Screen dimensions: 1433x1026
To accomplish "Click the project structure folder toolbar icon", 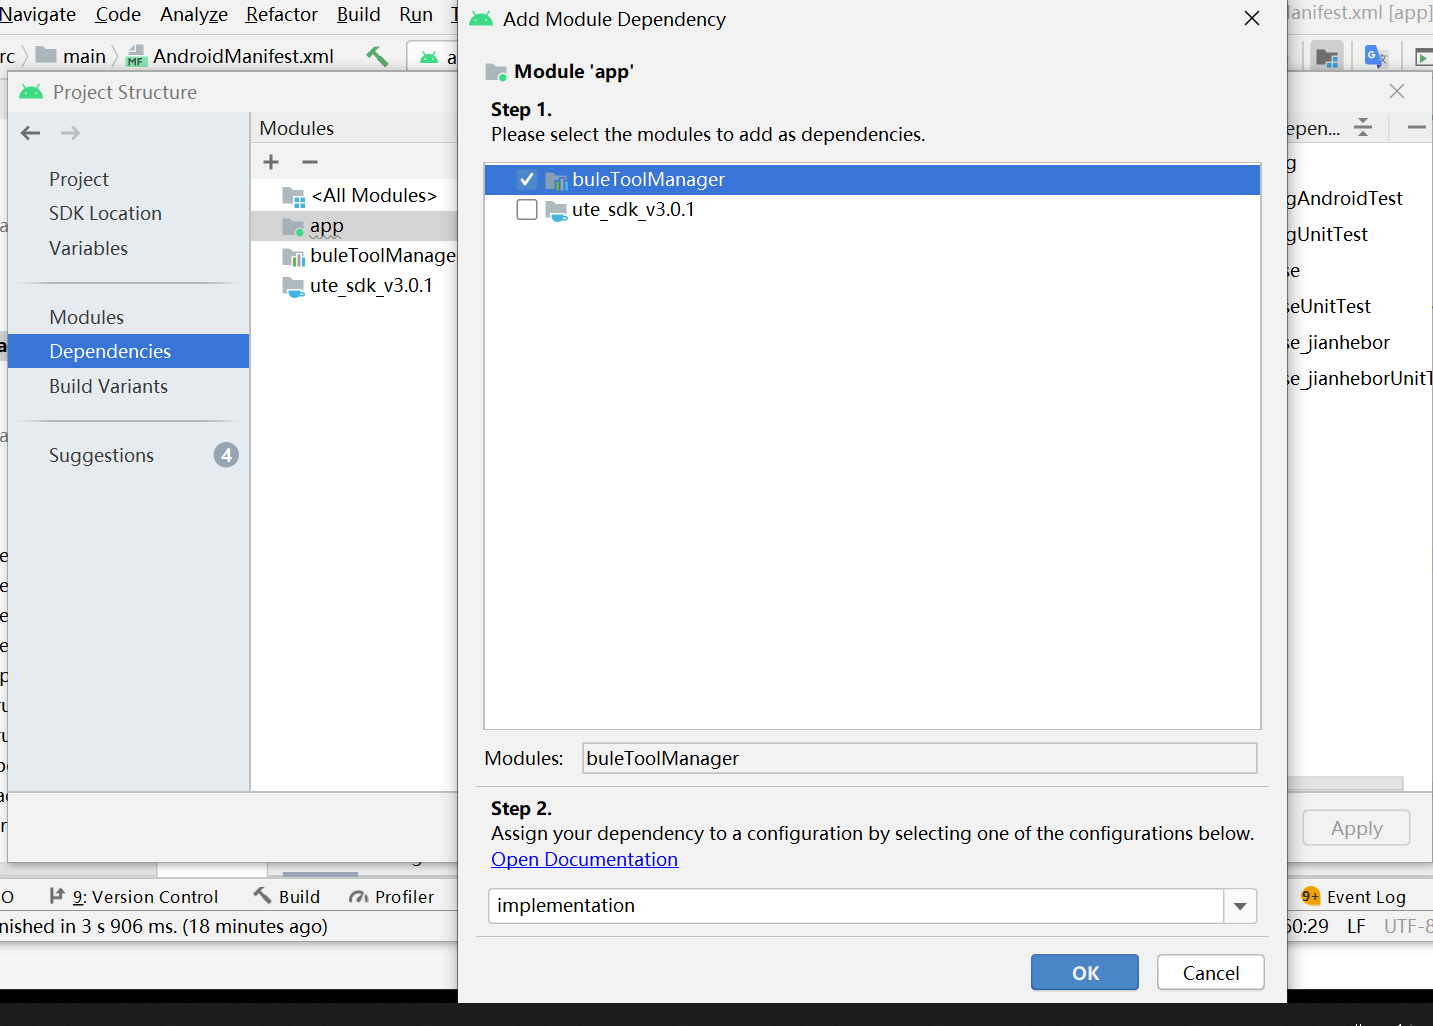I will click(x=1327, y=56).
